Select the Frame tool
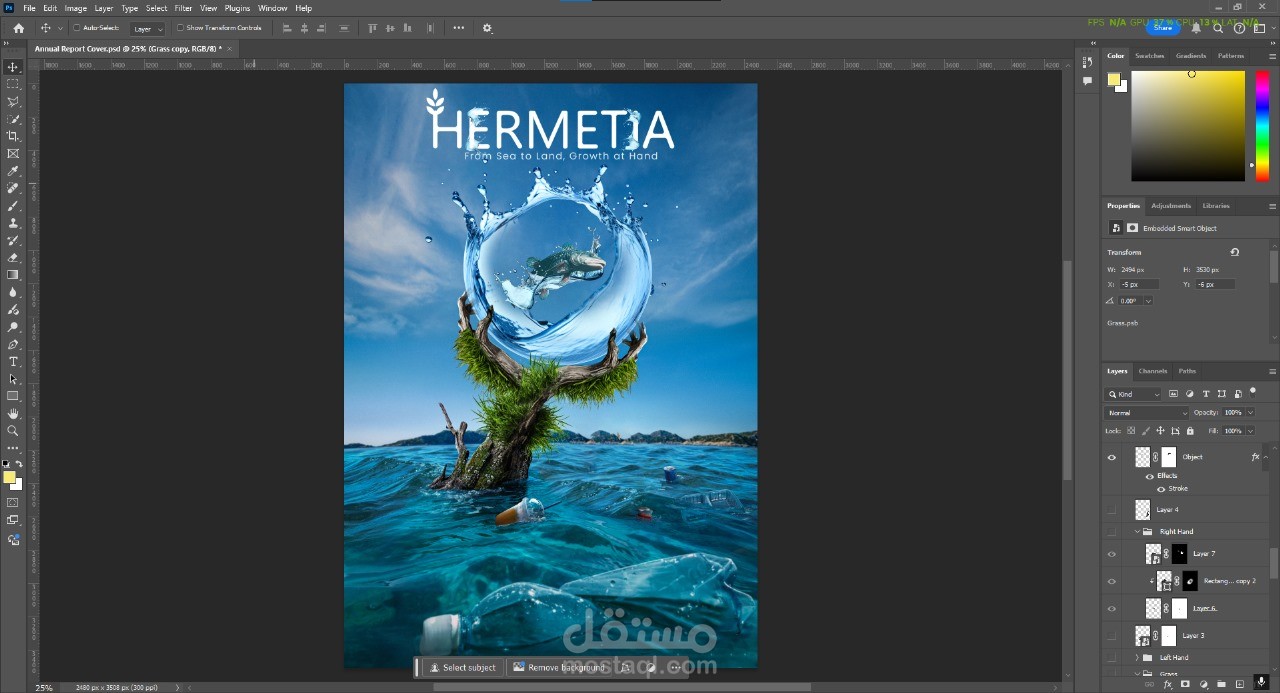The image size is (1280, 693). (13, 154)
